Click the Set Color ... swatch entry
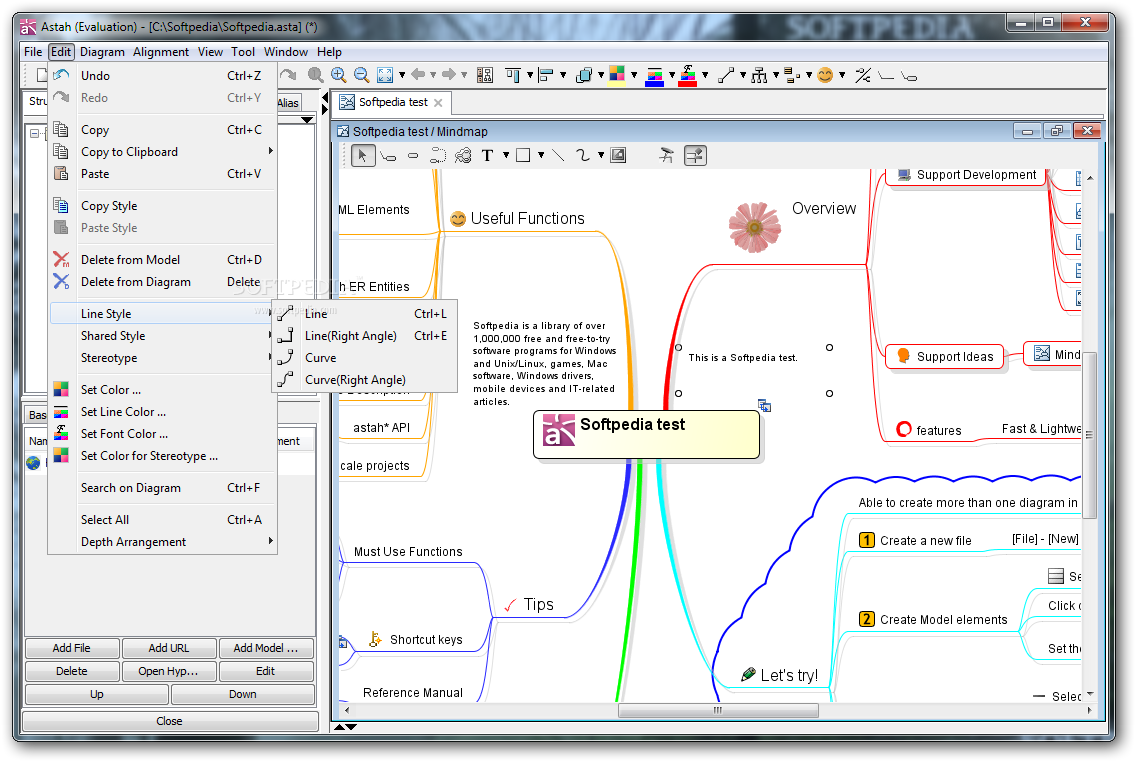 point(164,390)
